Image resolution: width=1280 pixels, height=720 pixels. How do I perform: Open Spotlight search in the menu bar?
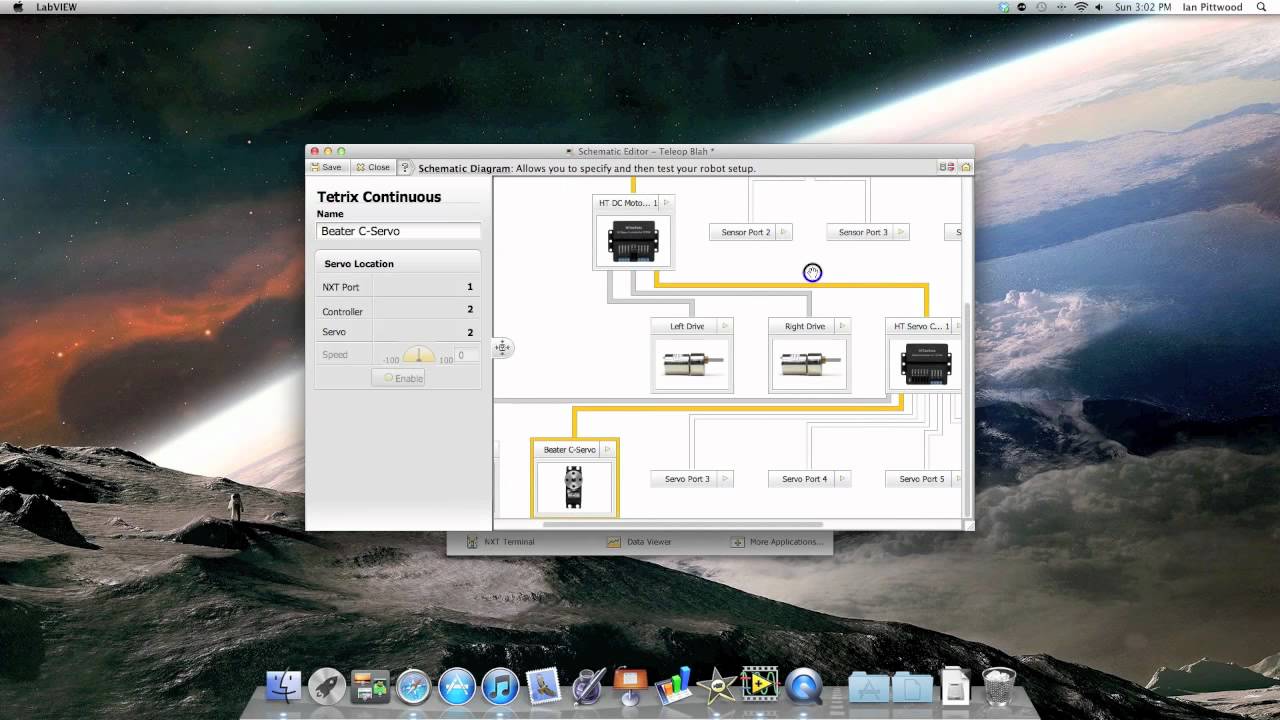point(1261,7)
